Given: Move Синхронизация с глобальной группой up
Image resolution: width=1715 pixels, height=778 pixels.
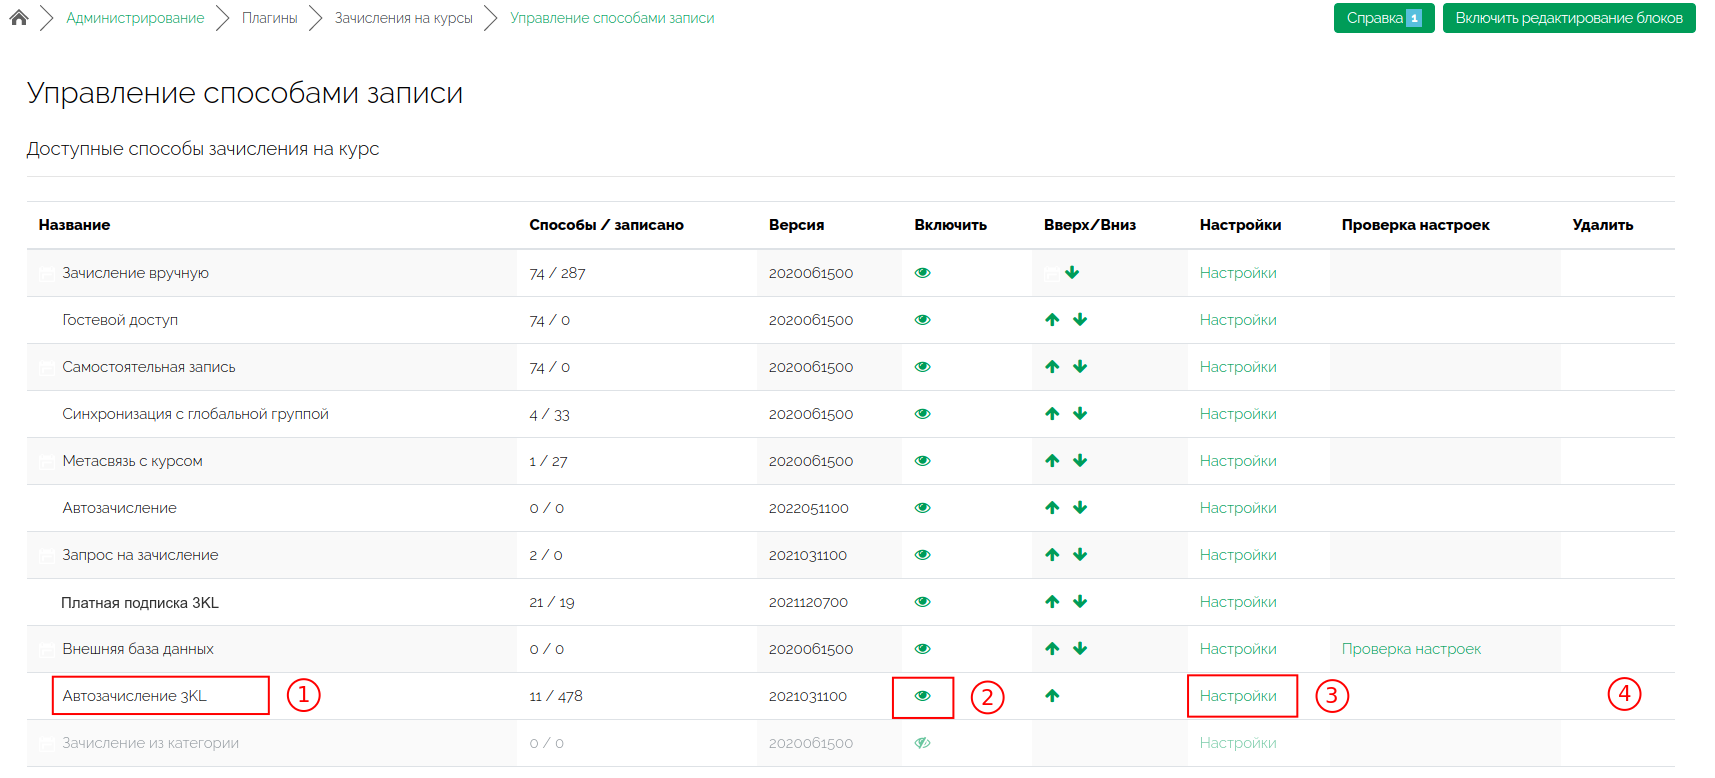Looking at the screenshot, I should tap(1052, 414).
